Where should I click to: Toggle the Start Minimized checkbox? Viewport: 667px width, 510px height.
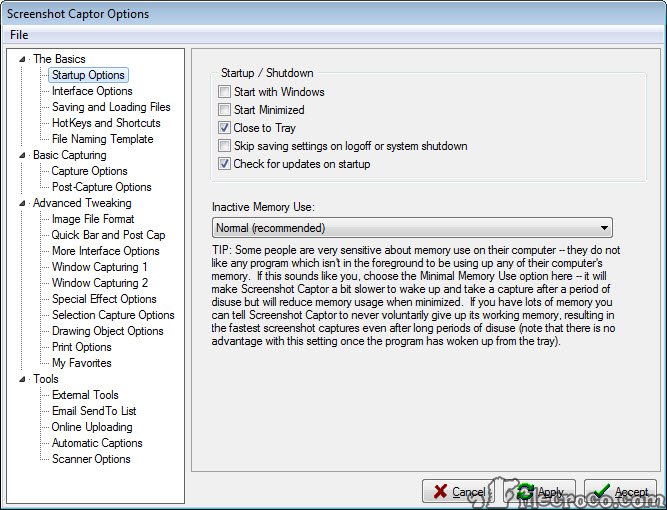(x=224, y=110)
